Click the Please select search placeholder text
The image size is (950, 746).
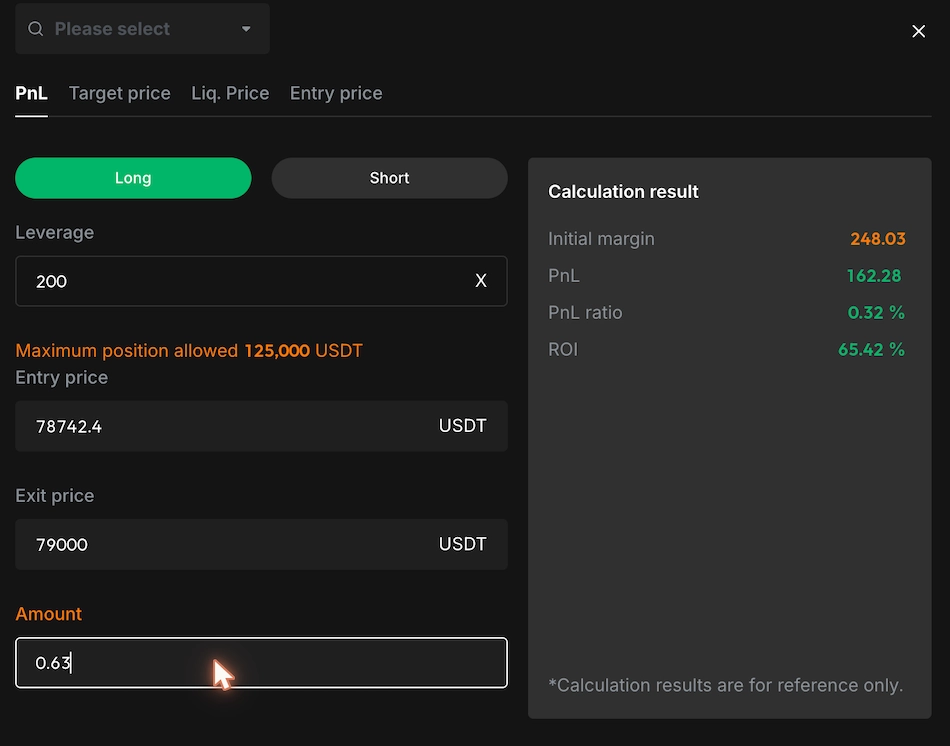112,28
